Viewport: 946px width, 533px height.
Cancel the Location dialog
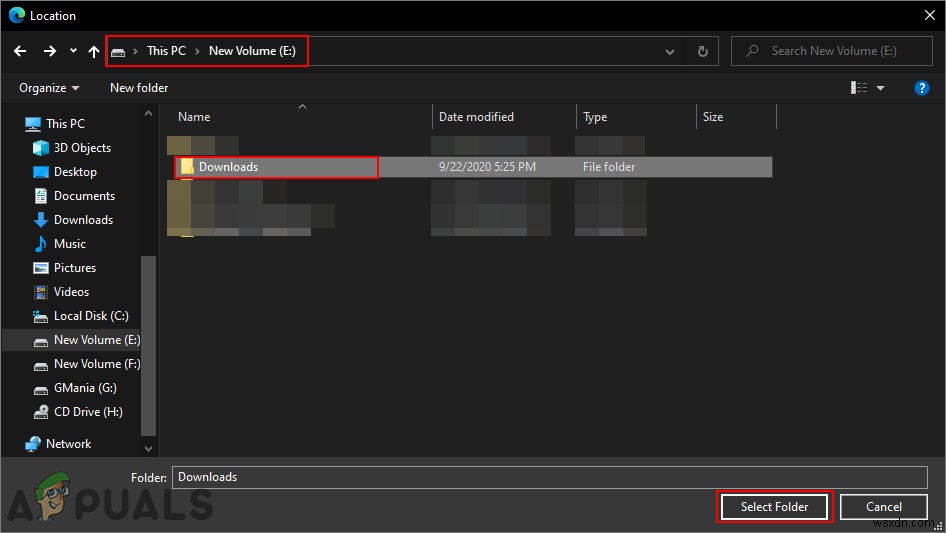pyautogui.click(x=884, y=507)
